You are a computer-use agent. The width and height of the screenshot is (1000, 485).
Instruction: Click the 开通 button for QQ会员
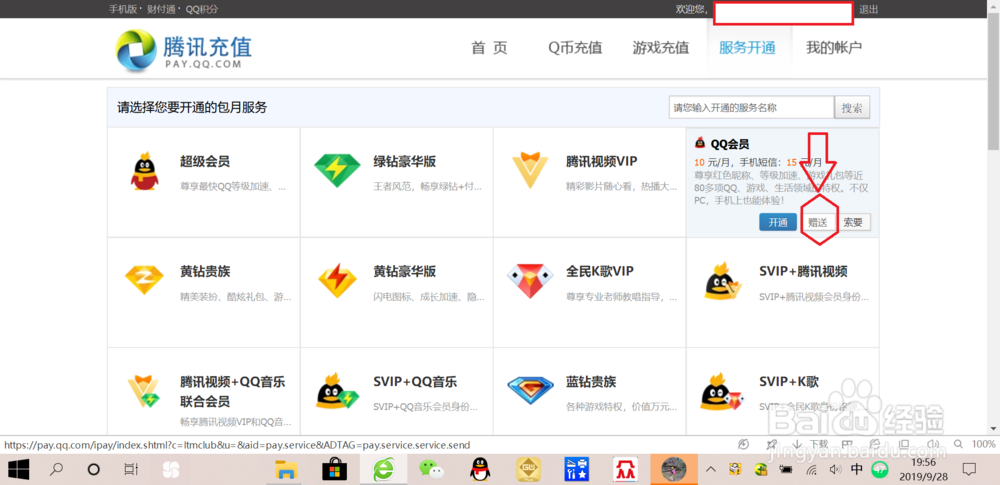(777, 223)
